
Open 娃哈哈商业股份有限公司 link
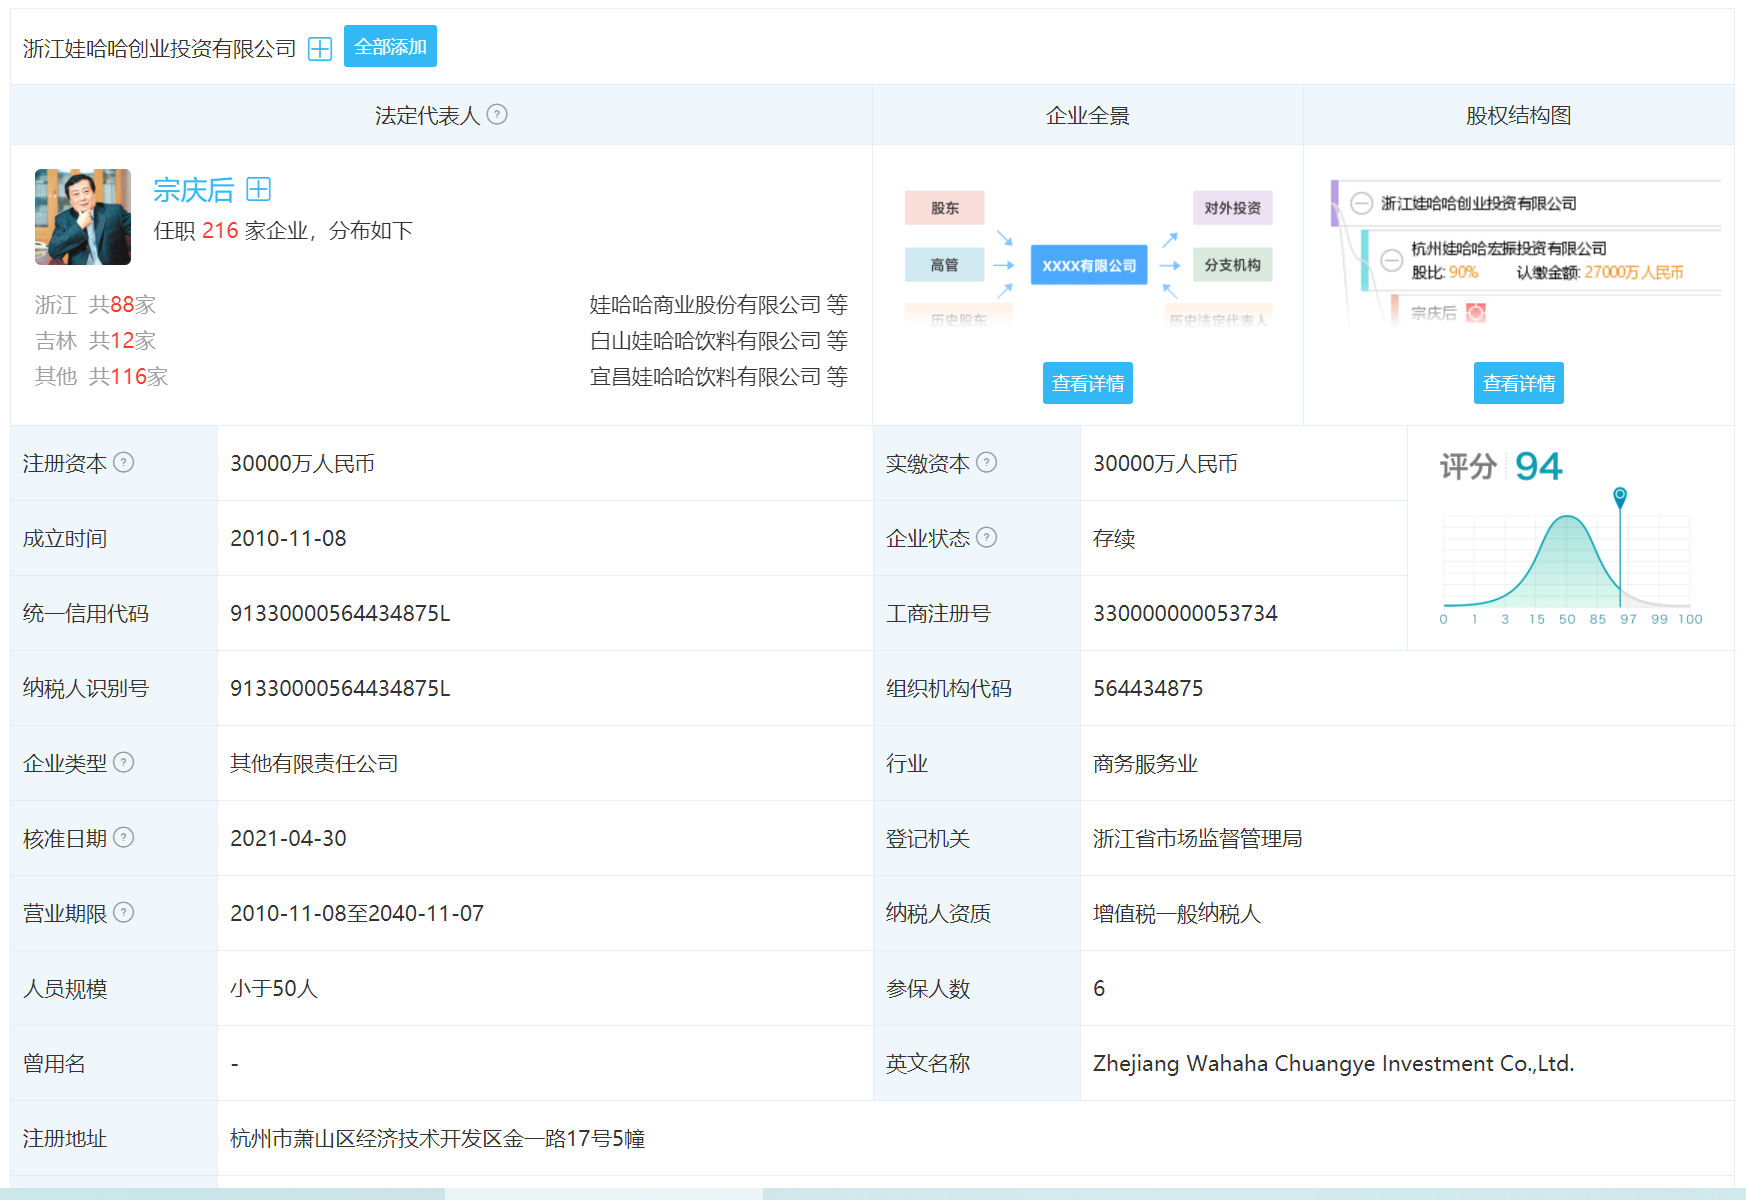coord(705,304)
